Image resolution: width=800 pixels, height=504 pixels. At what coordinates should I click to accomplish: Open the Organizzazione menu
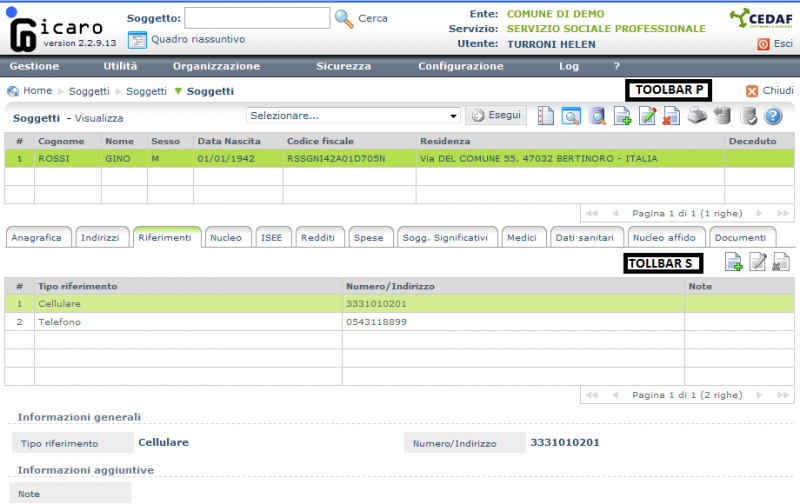[x=216, y=66]
